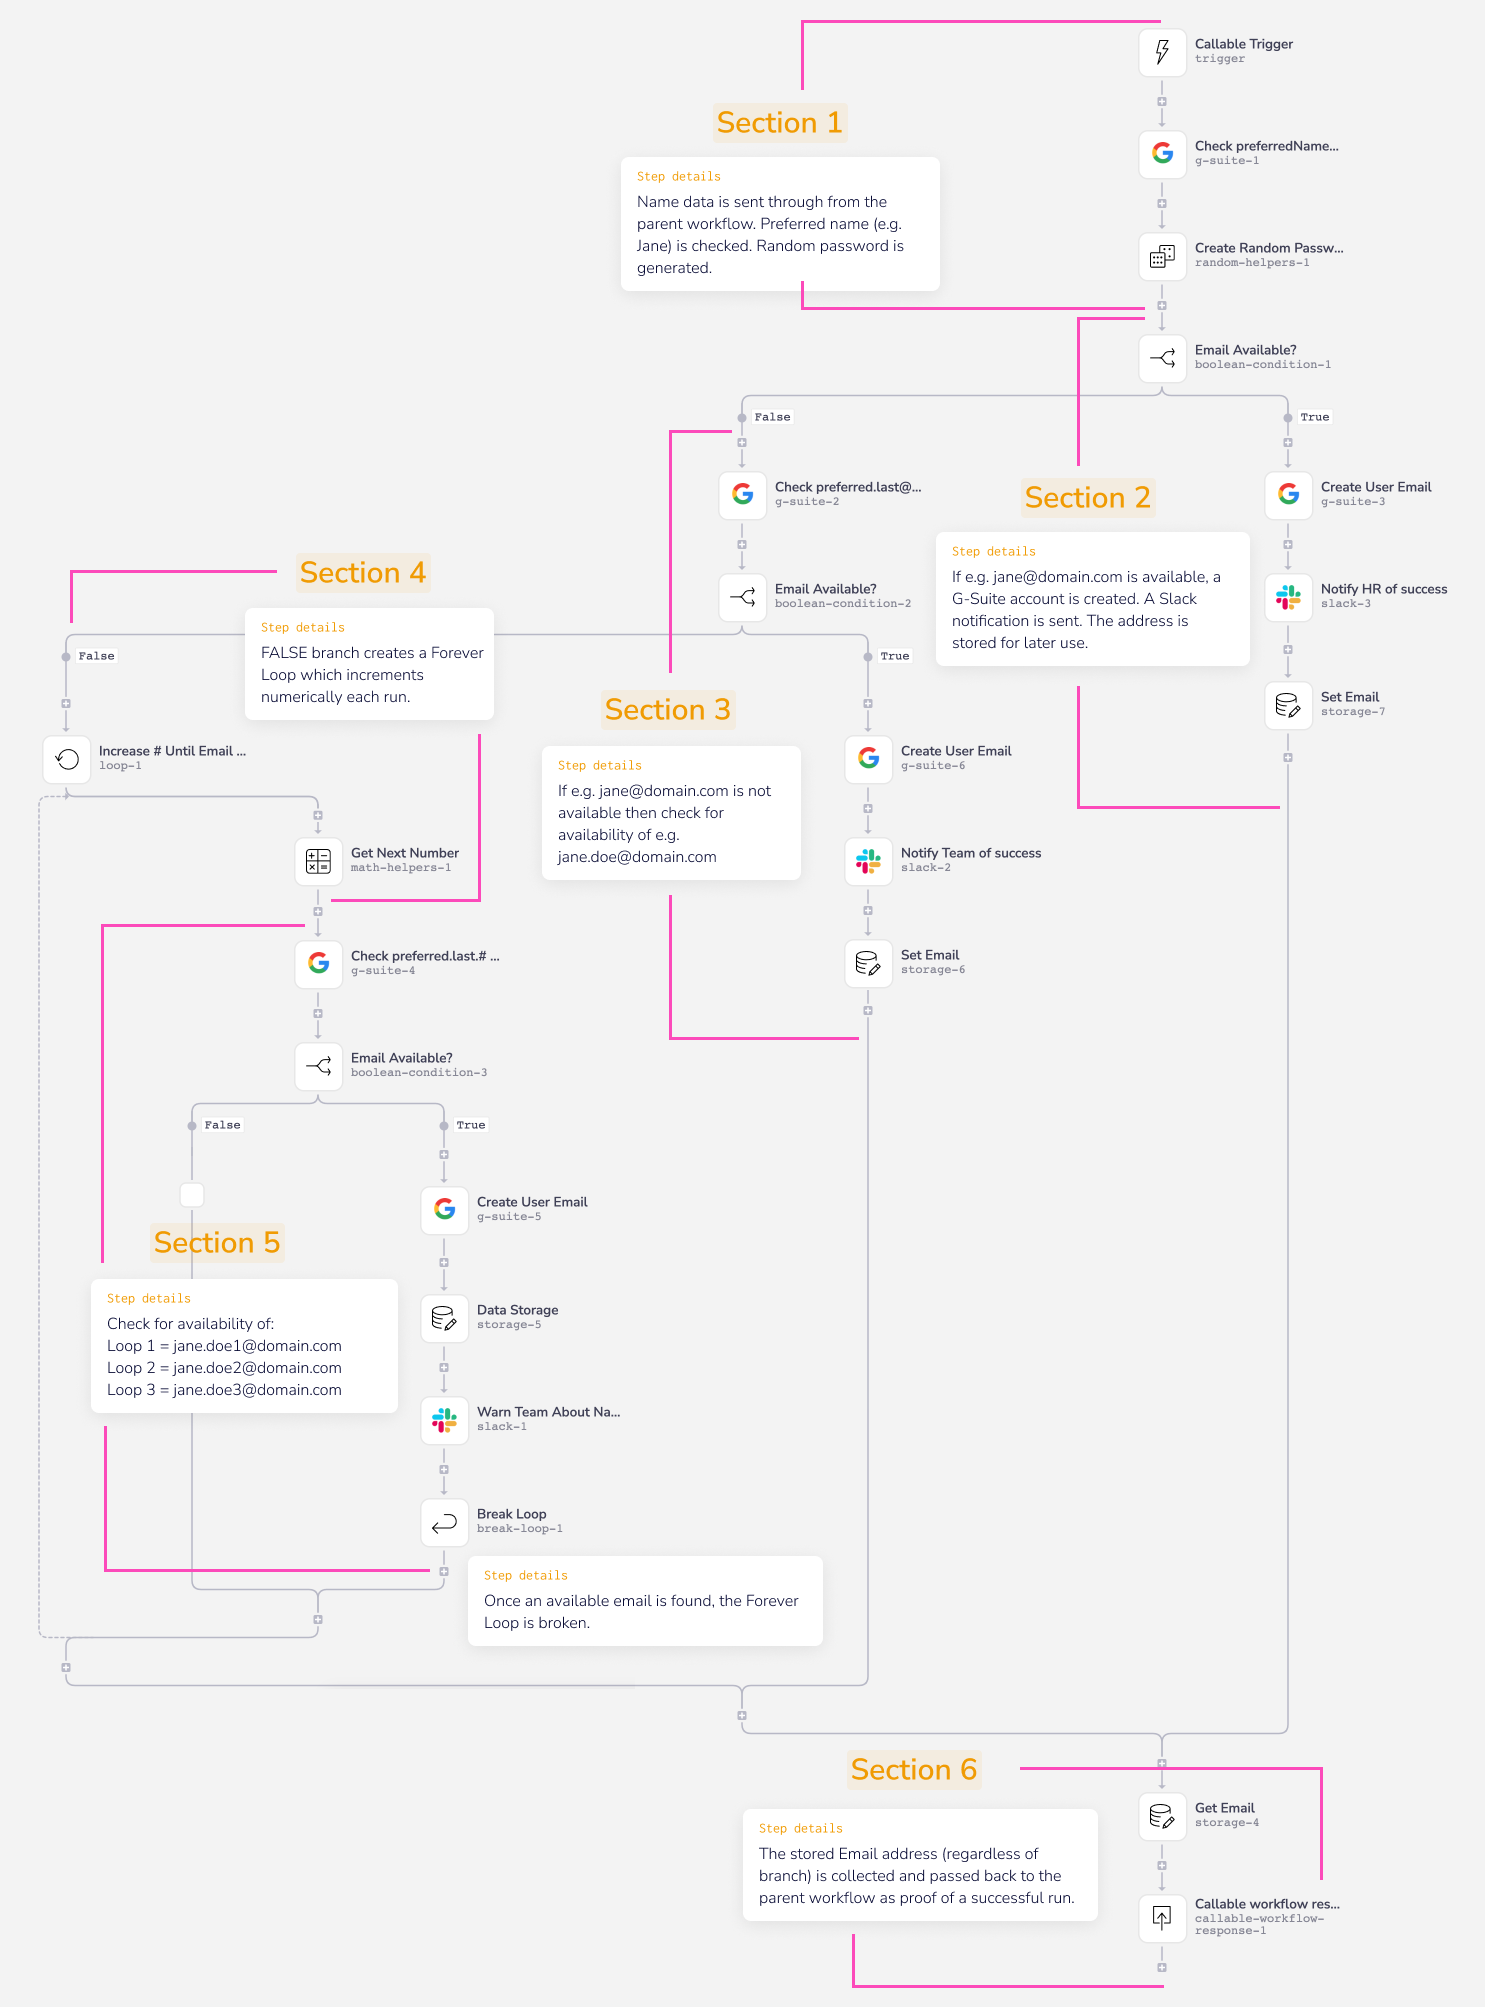This screenshot has height=2007, width=1485.
Task: Open the Increase # Until Email loop icon
Action: (x=66, y=759)
